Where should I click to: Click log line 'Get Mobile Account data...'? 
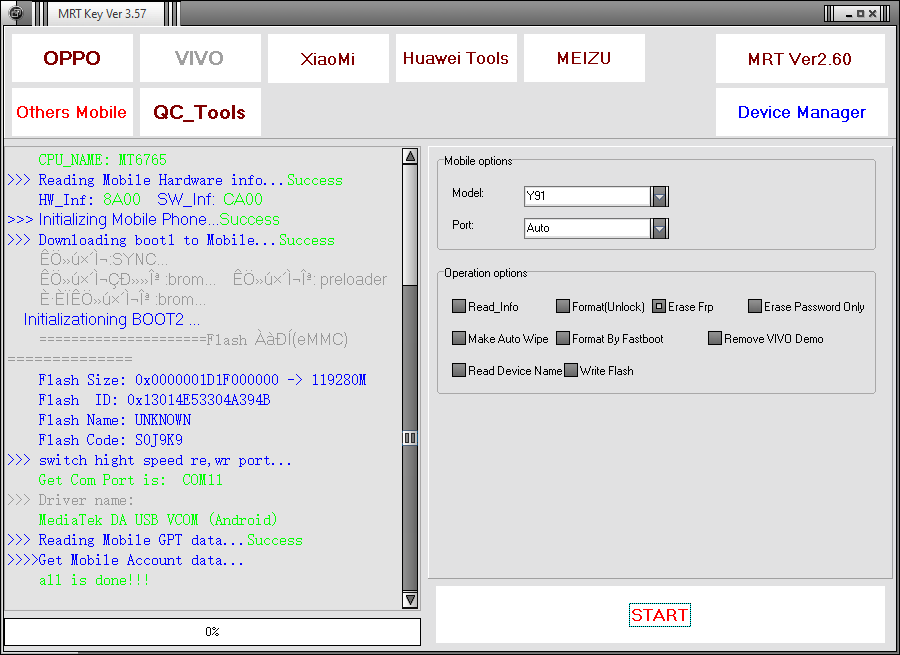coord(125,560)
